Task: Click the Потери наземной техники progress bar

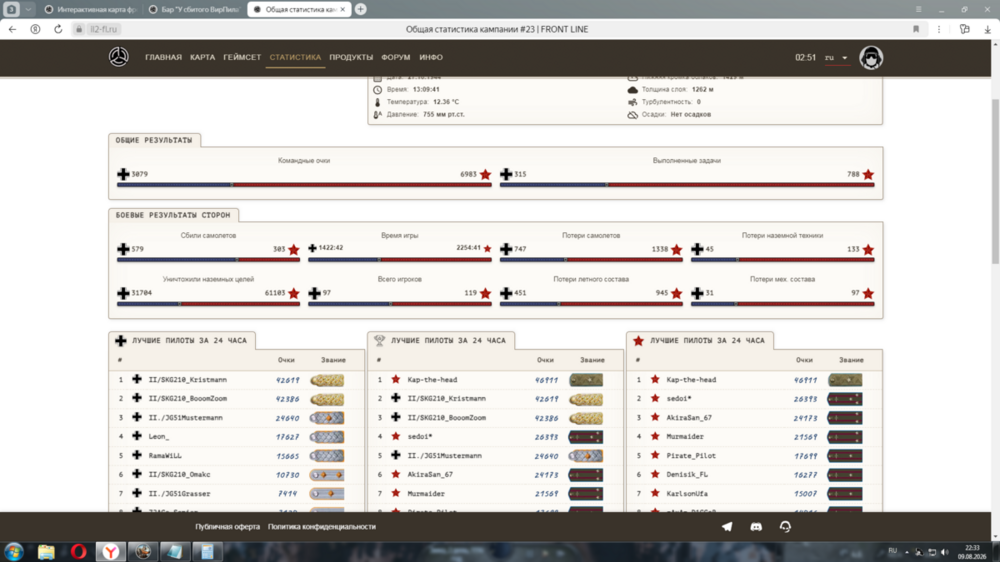Action: click(x=783, y=260)
